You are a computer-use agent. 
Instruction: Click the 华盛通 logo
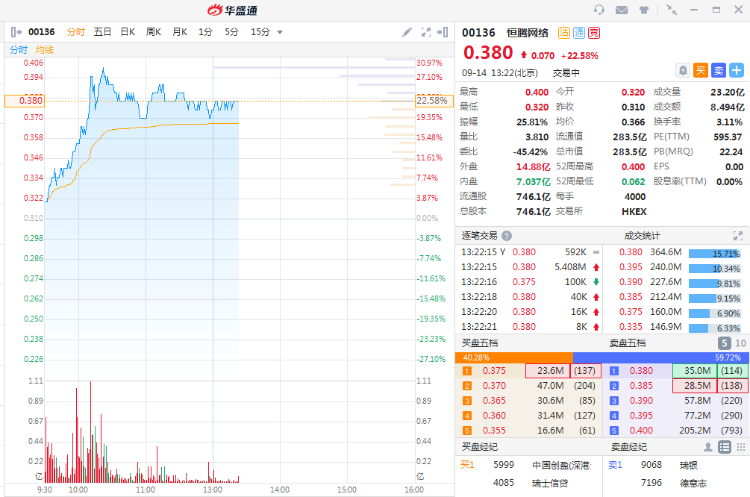[x=232, y=10]
